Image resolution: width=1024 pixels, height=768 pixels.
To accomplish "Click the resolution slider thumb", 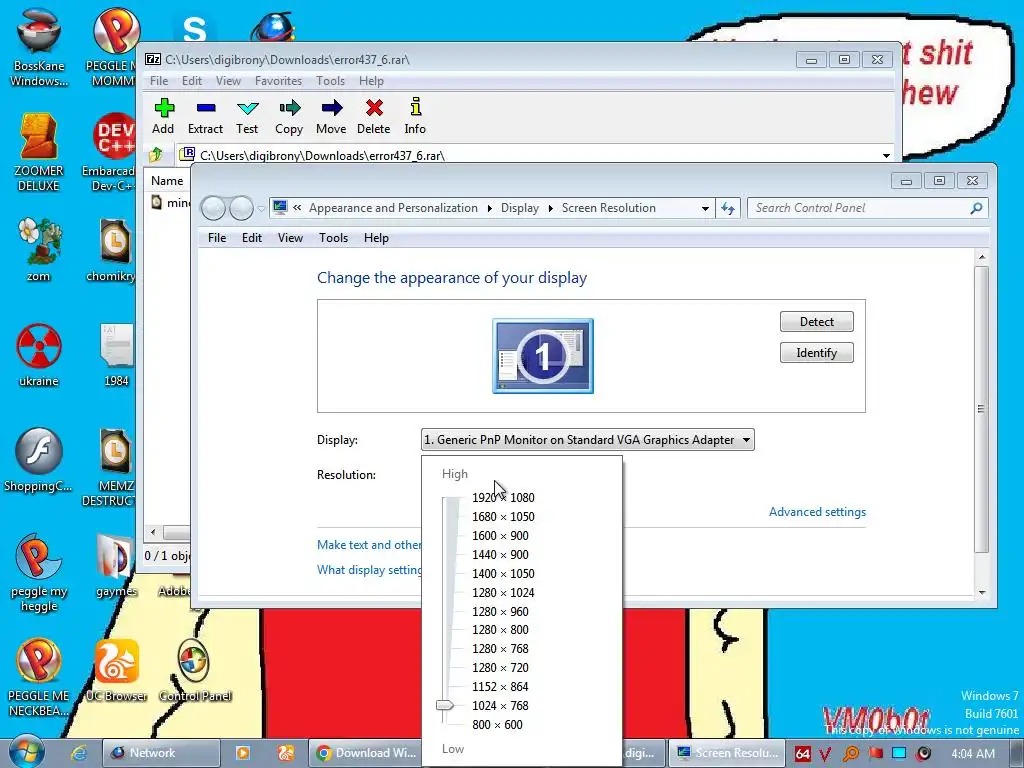I will click(445, 705).
